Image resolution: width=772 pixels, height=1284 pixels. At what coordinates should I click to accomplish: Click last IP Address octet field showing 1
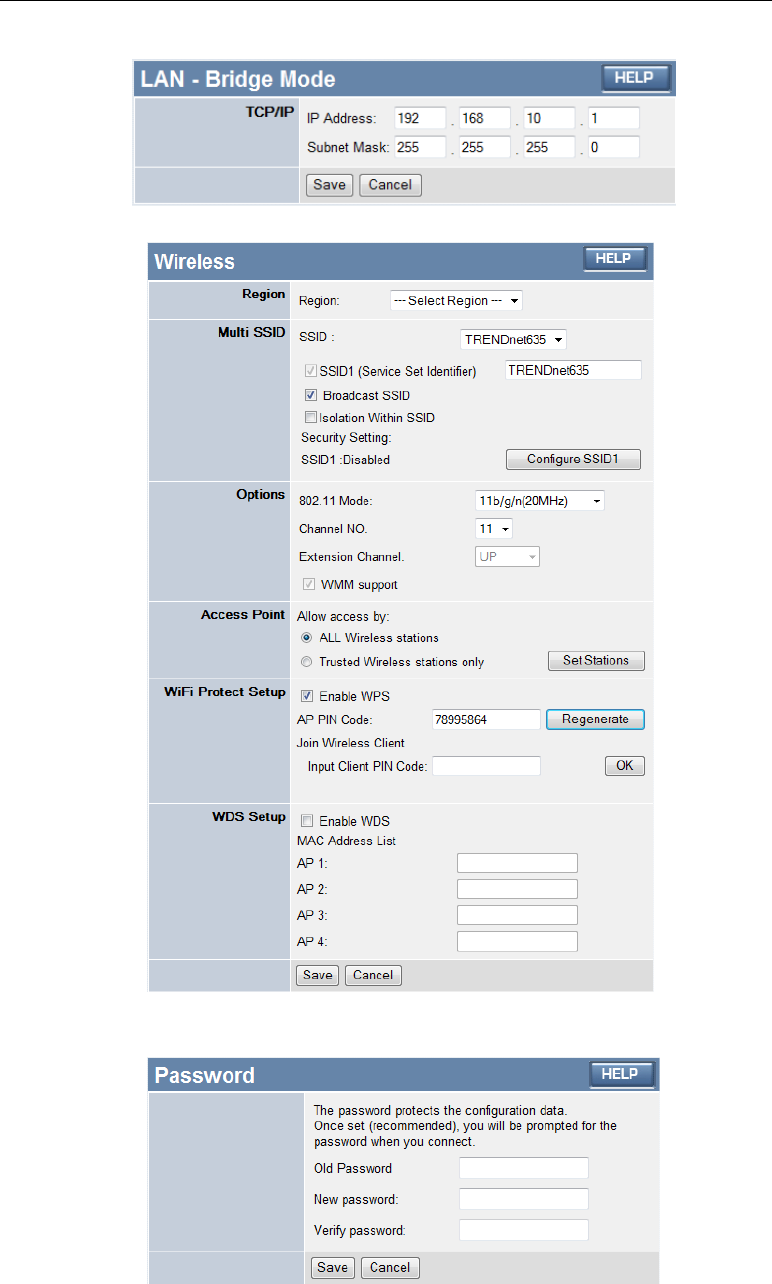(614, 118)
